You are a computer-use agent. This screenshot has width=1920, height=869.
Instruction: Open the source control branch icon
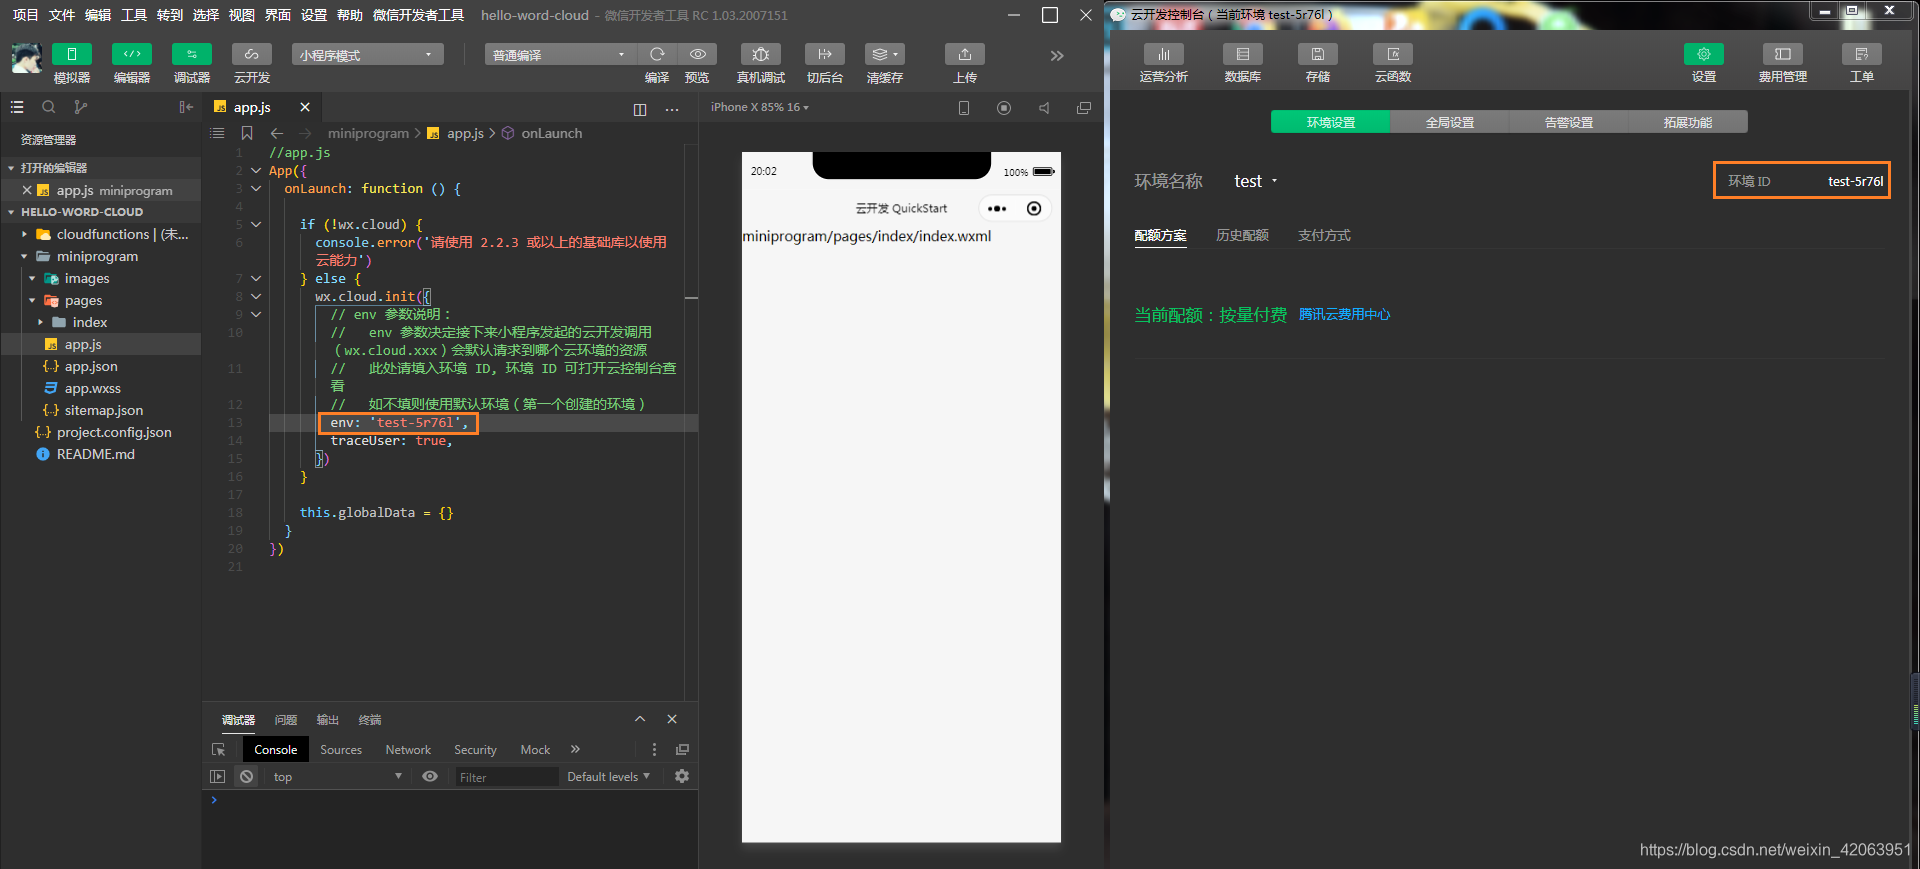81,107
